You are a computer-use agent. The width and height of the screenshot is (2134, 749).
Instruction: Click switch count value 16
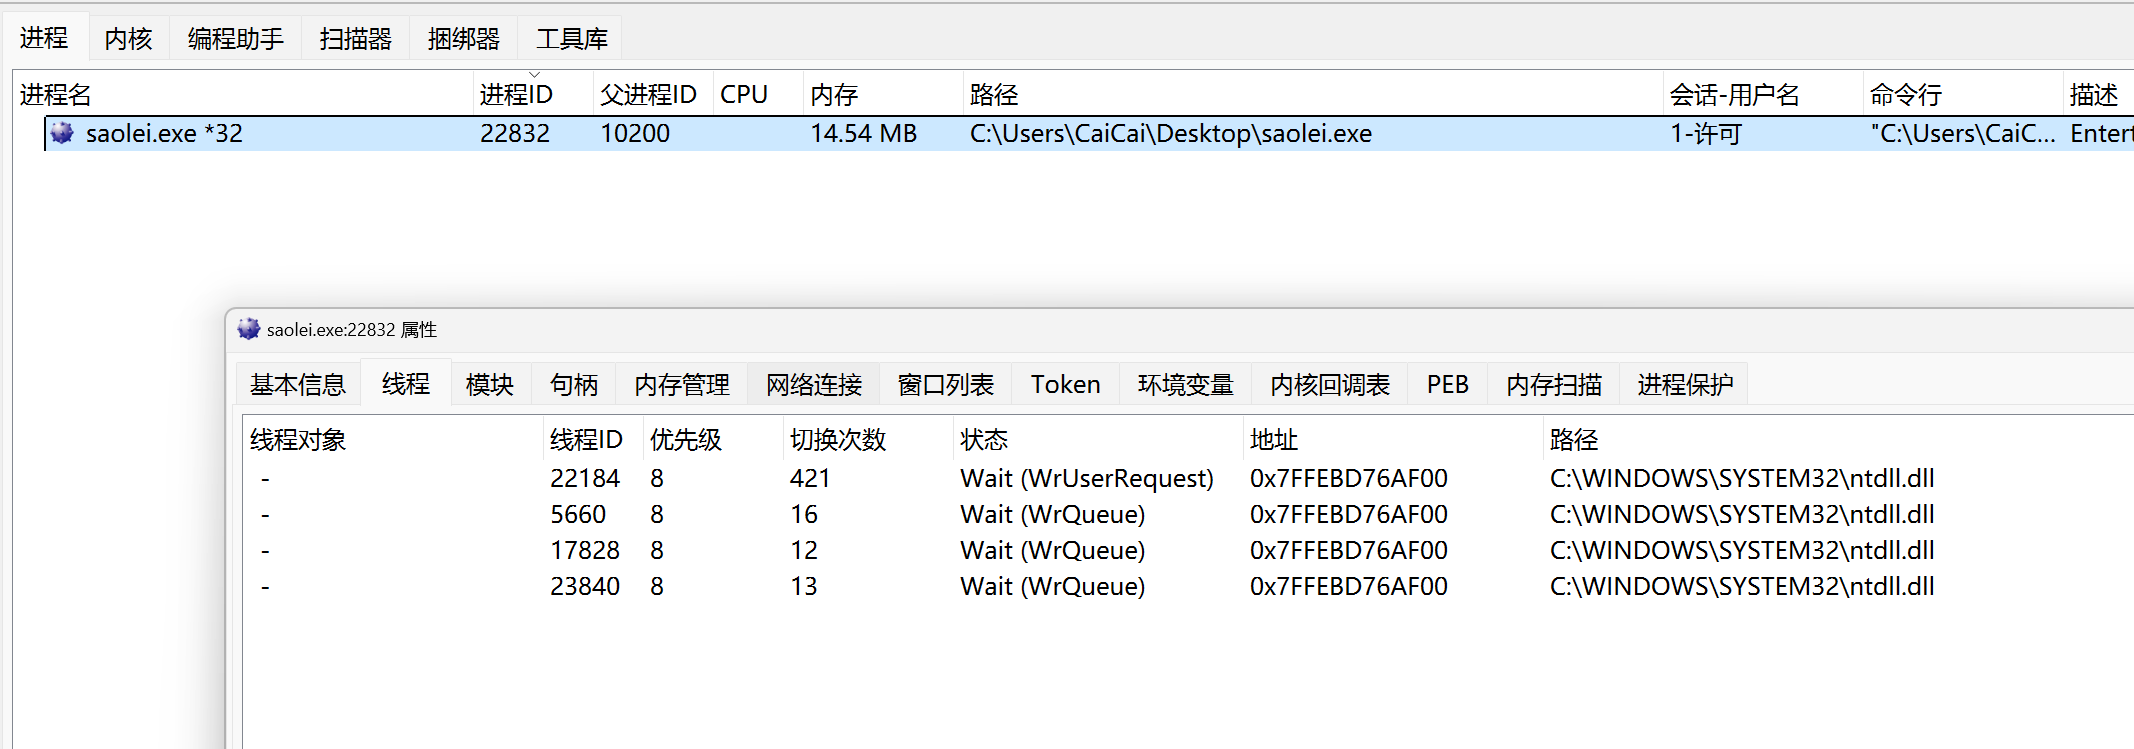(804, 514)
